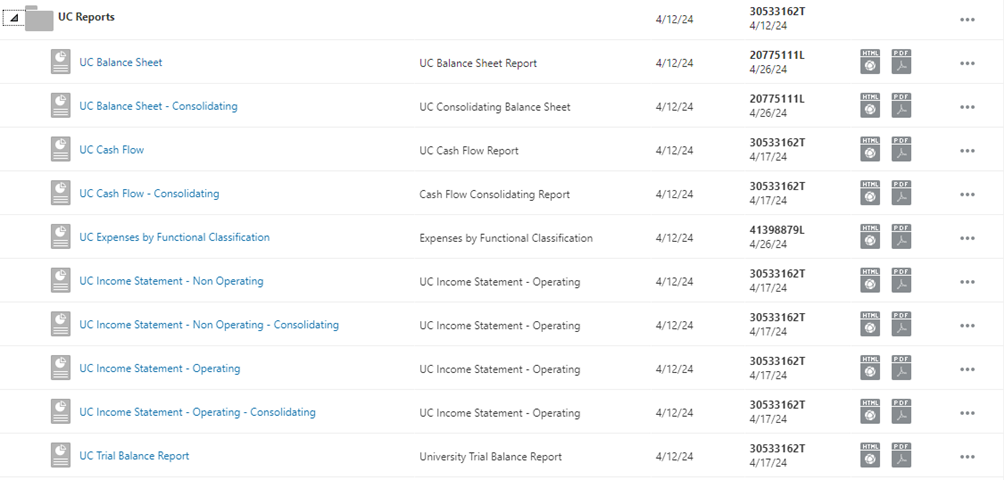Open UC Income Statement - Operating as HTML
1004x480 pixels.
[x=870, y=368]
